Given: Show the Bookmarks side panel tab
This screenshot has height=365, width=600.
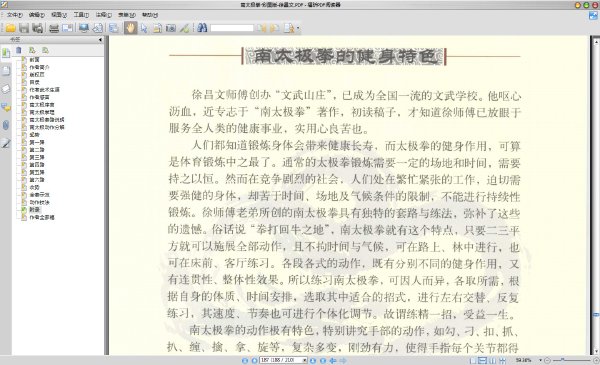Looking at the screenshot, I should 6,53.
